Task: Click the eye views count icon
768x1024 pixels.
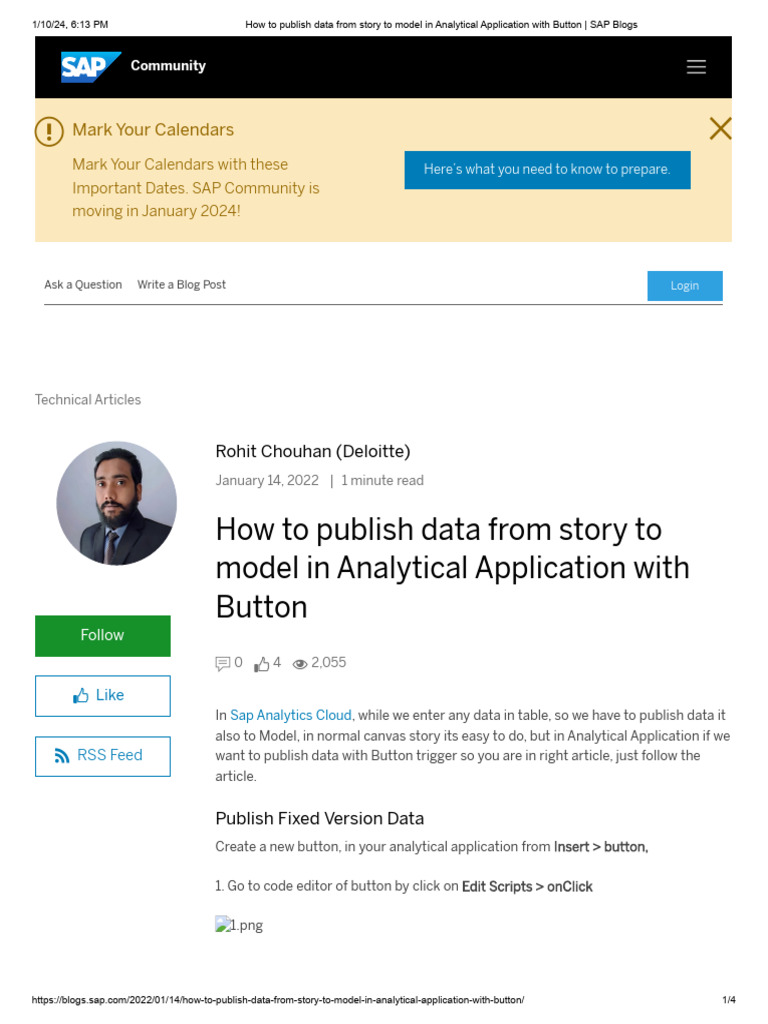Action: point(300,663)
